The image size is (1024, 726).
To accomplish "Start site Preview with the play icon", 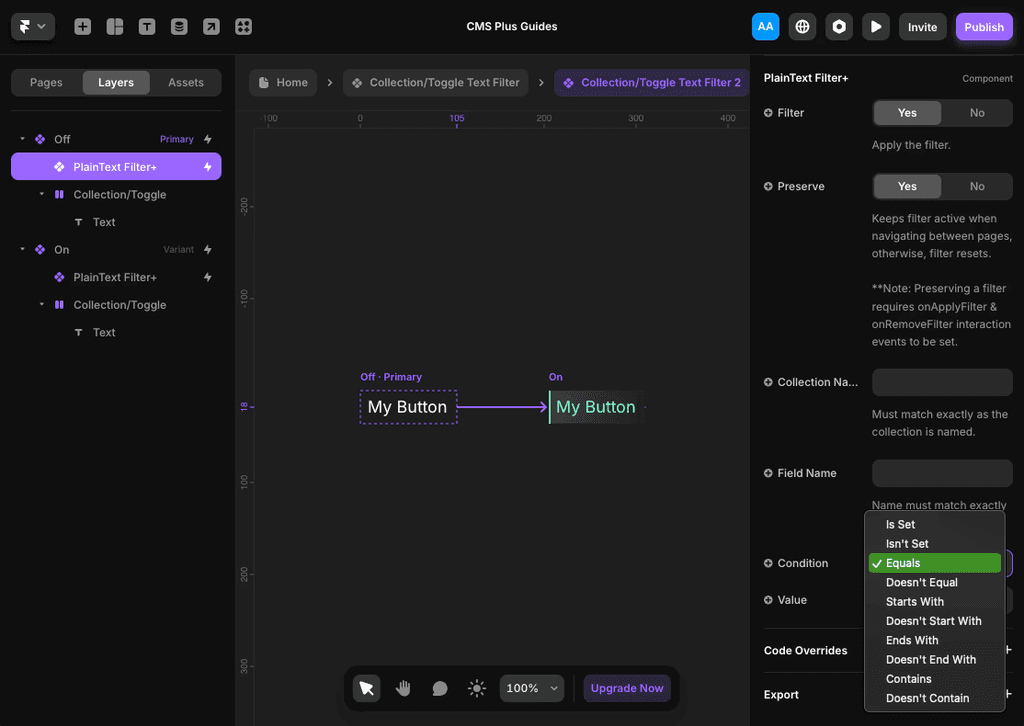I will [876, 26].
